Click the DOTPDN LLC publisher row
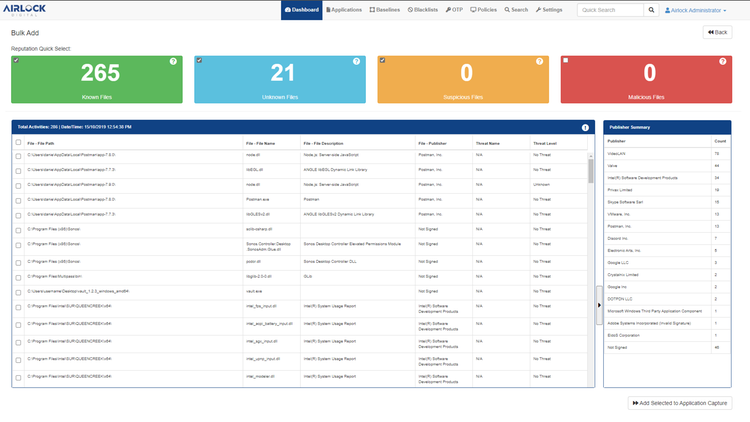Image resolution: width=750 pixels, height=422 pixels. pyautogui.click(x=667, y=299)
